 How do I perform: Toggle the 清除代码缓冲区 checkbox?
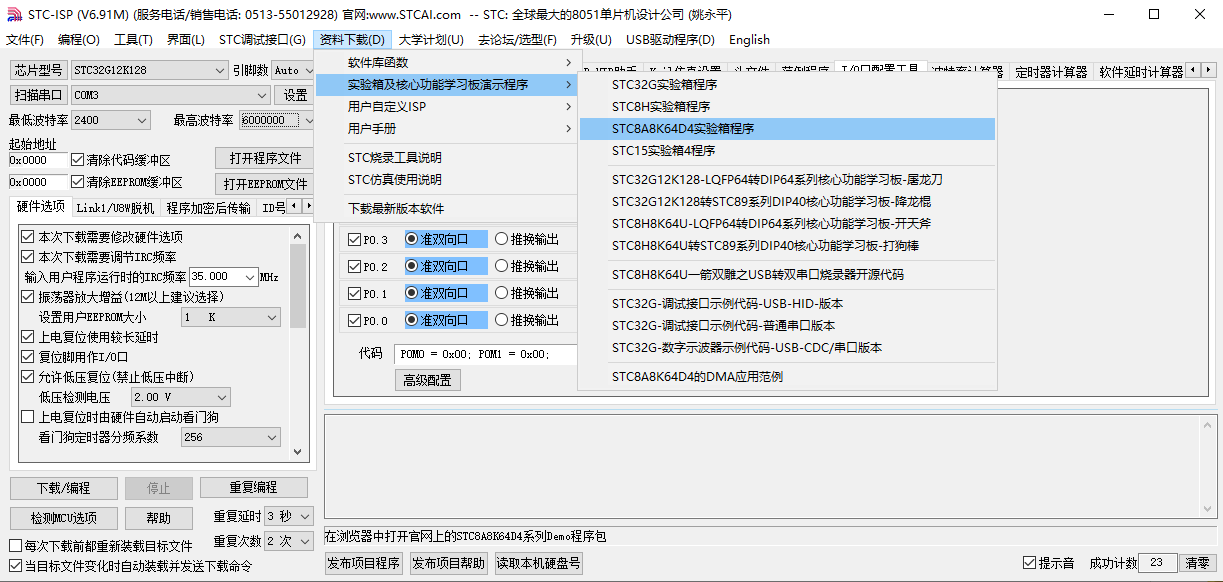(x=121, y=160)
